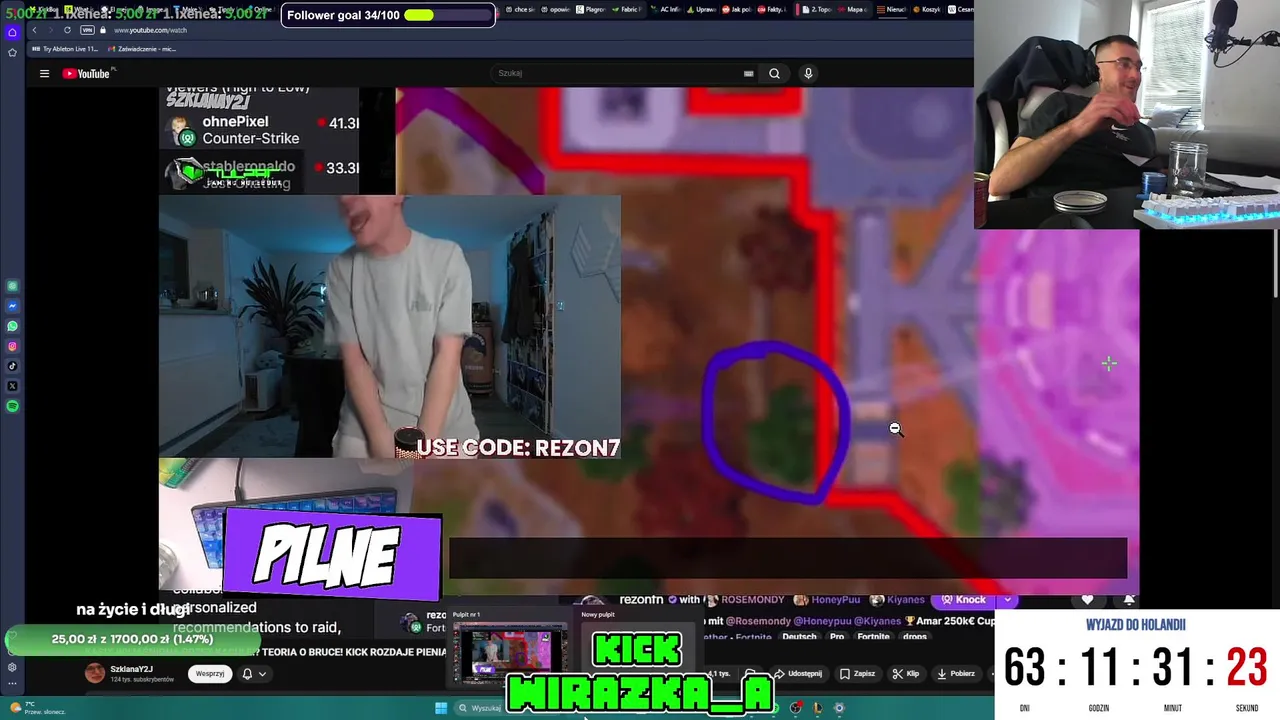This screenshot has height=720, width=1280.
Task: Switch to the 'Plagron' browser tab
Action: tap(592, 9)
